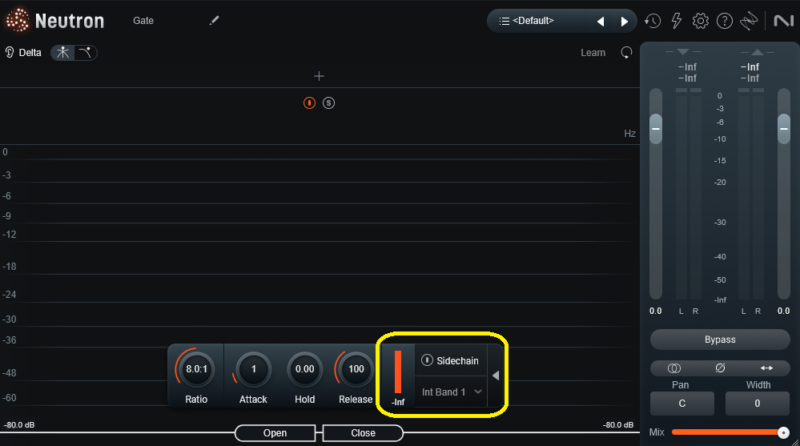Select the curved envelope detection mode icon
800x446 pixels.
tap(85, 53)
